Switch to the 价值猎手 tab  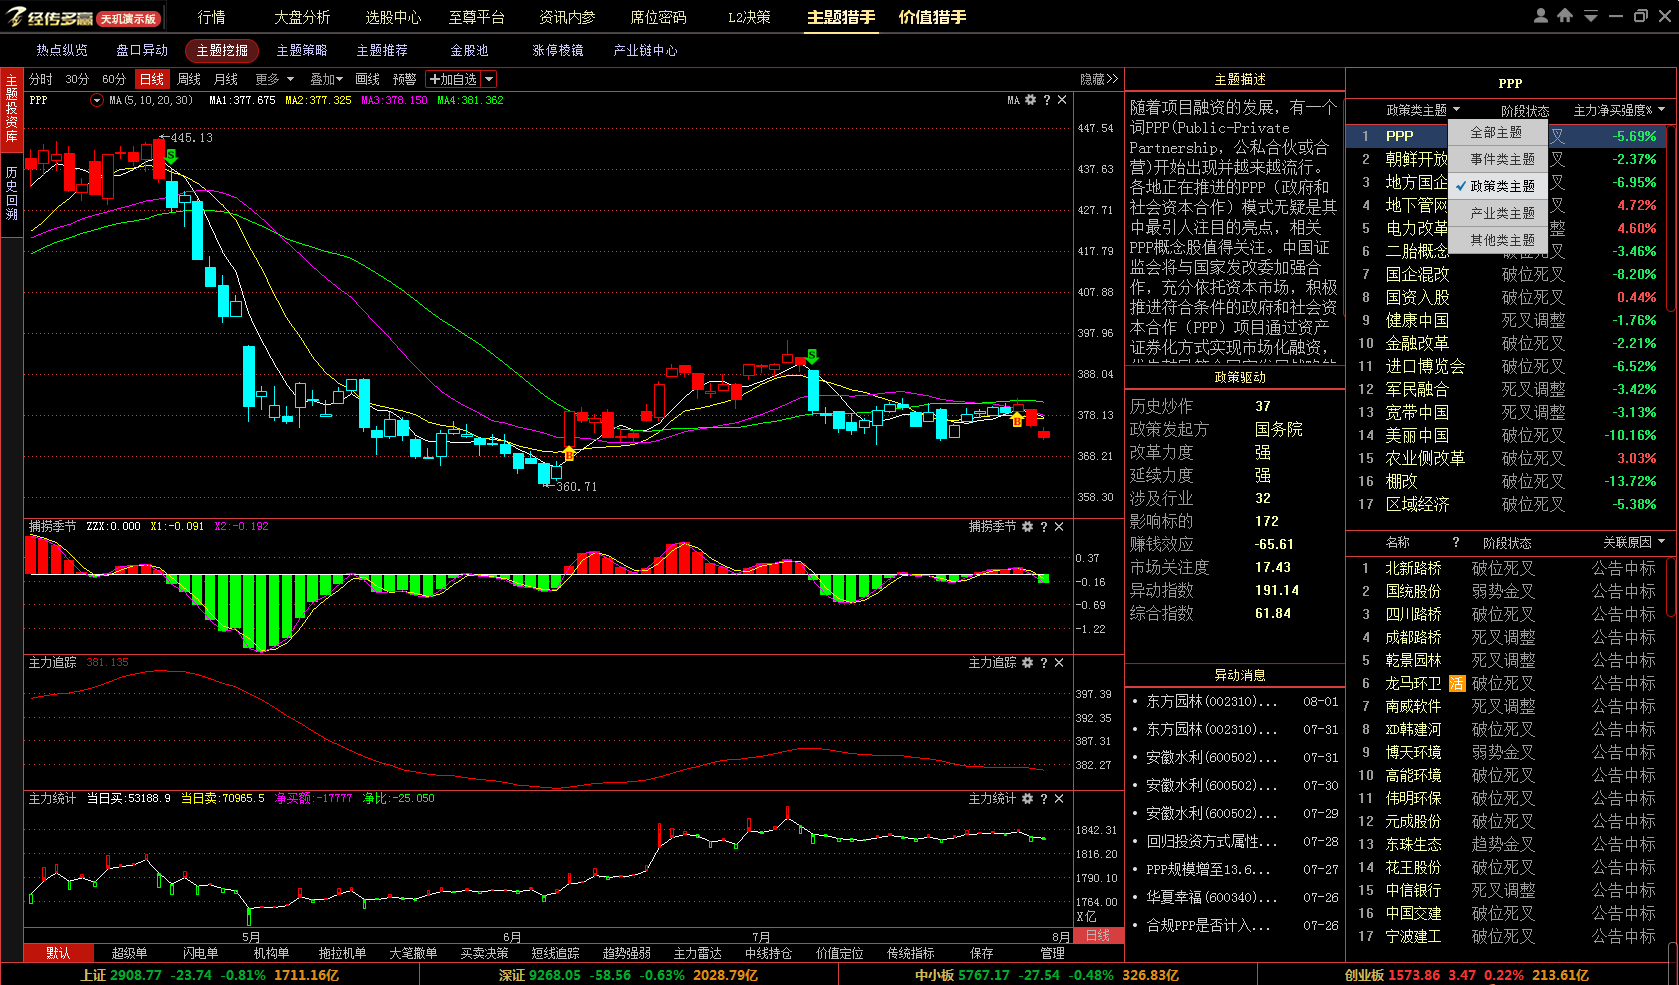932,17
